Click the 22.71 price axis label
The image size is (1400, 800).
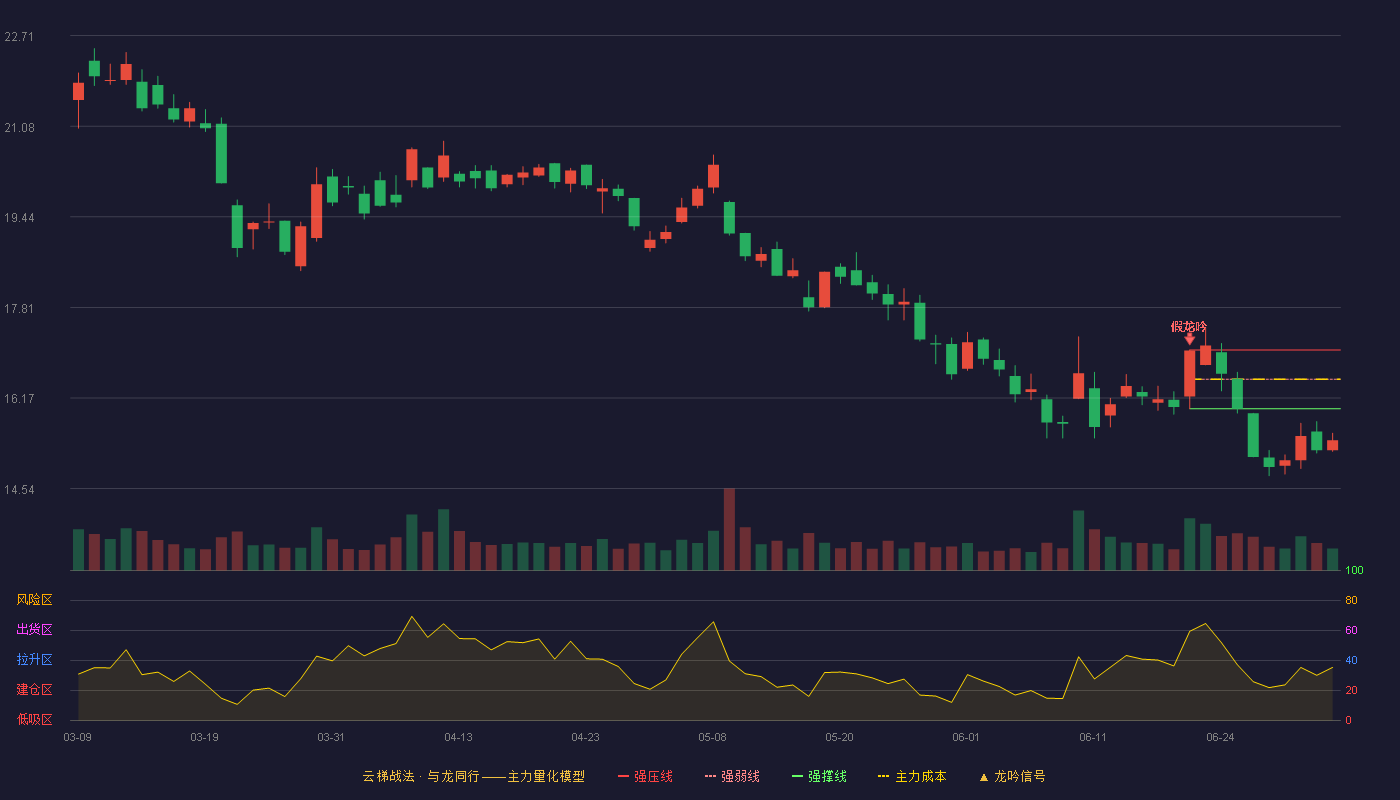19,36
